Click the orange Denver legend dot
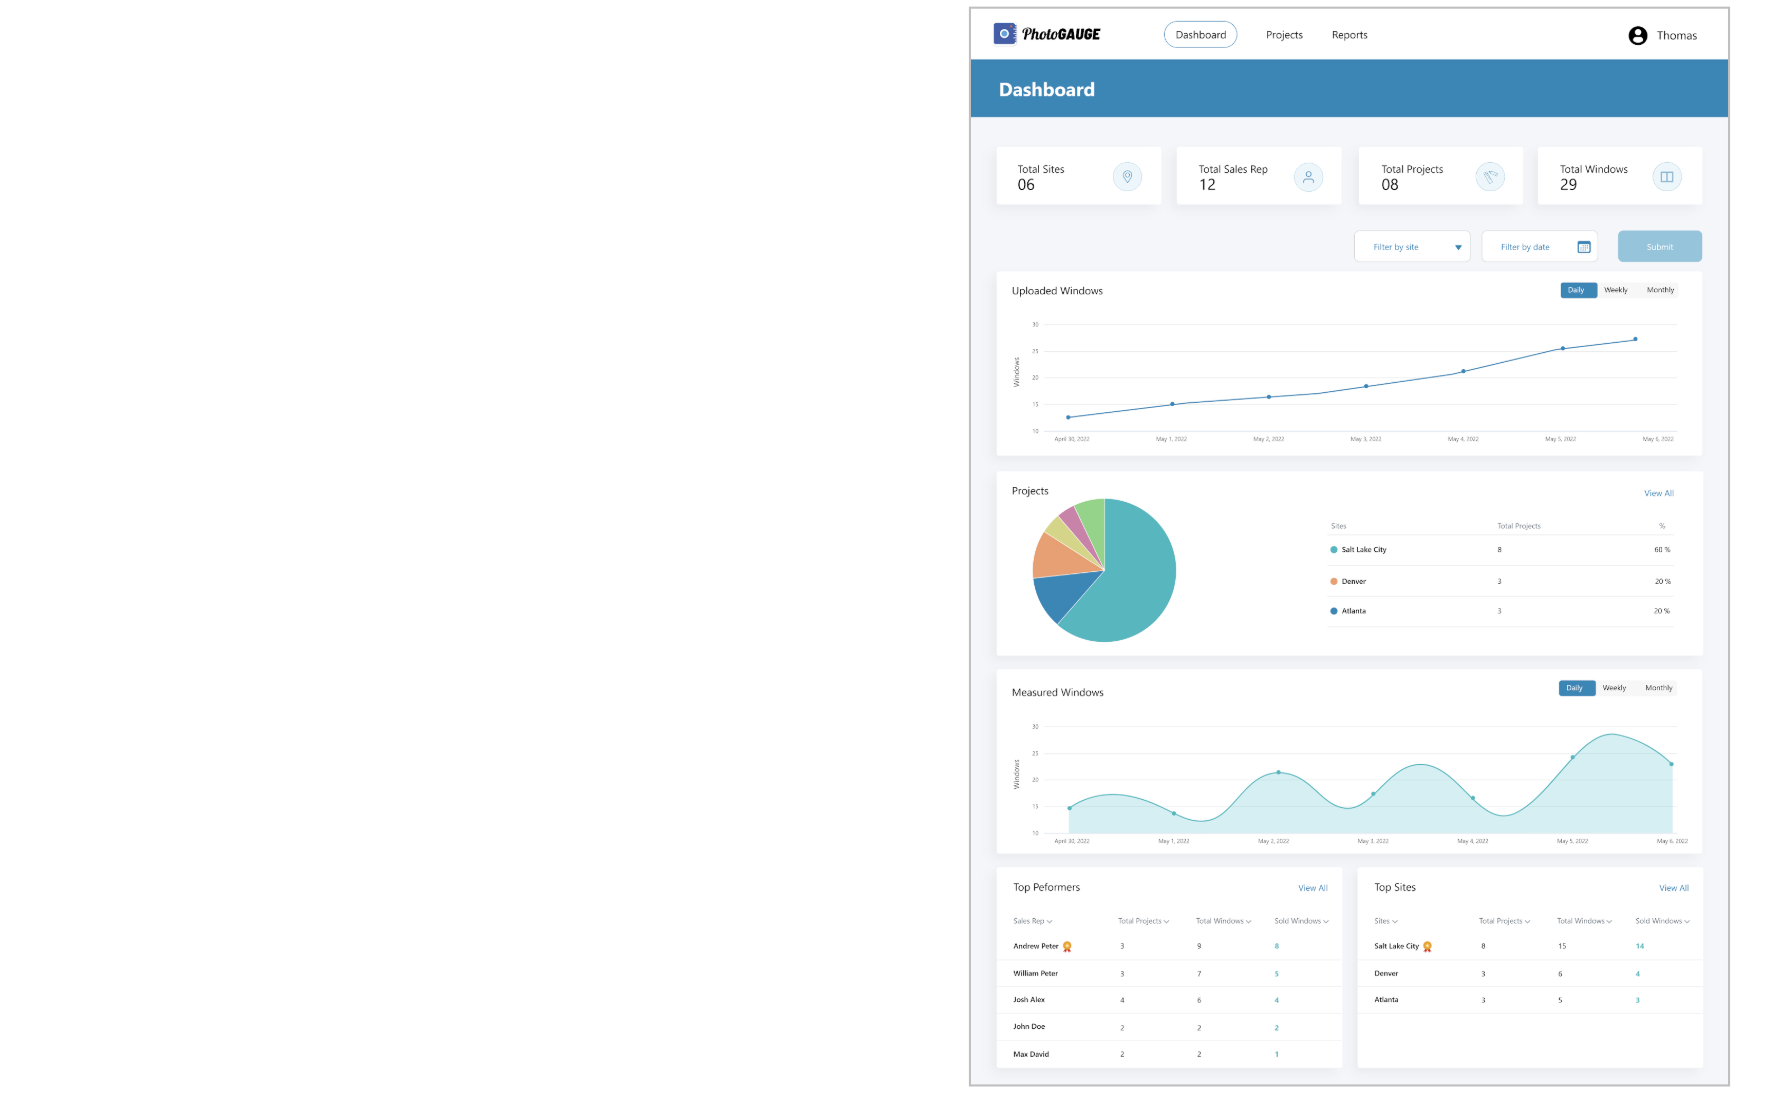1774x1102 pixels. (x=1334, y=581)
